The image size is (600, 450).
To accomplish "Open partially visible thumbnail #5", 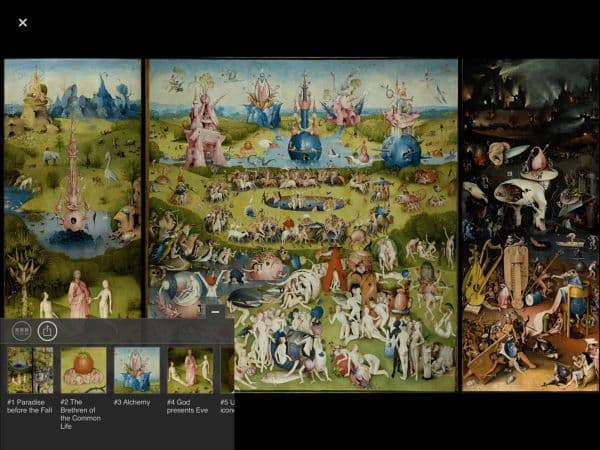I will pos(227,370).
